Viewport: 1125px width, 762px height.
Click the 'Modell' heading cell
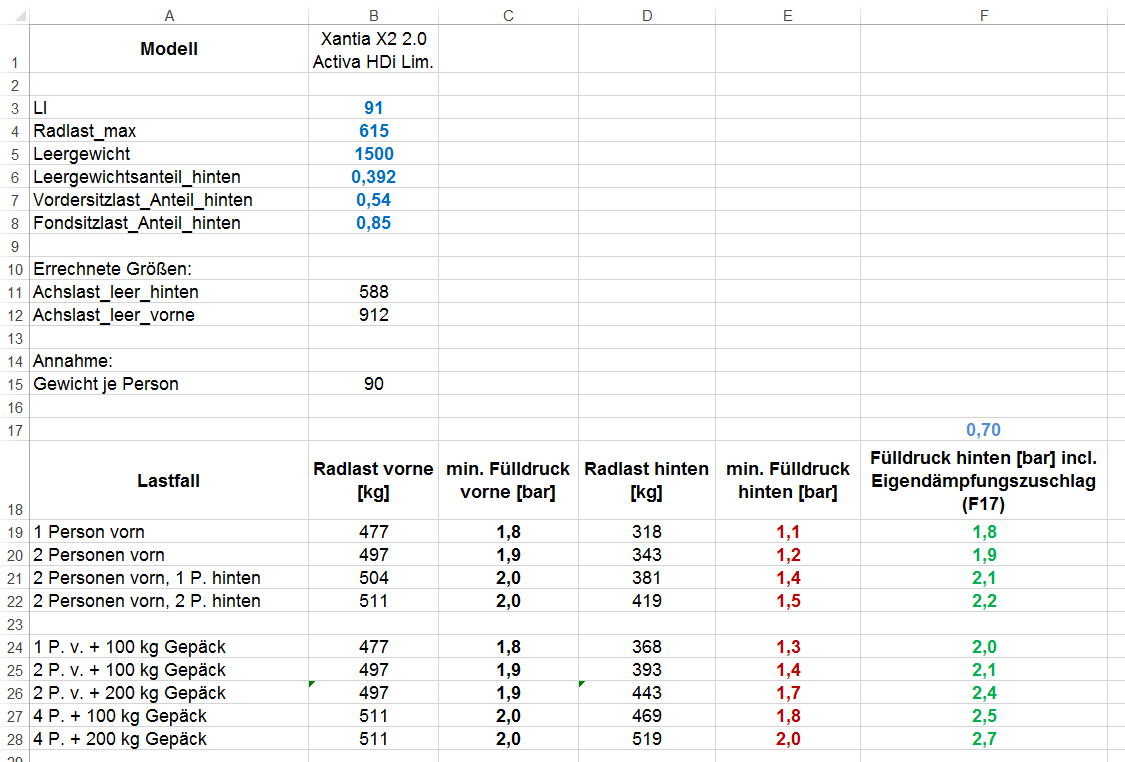coord(169,49)
